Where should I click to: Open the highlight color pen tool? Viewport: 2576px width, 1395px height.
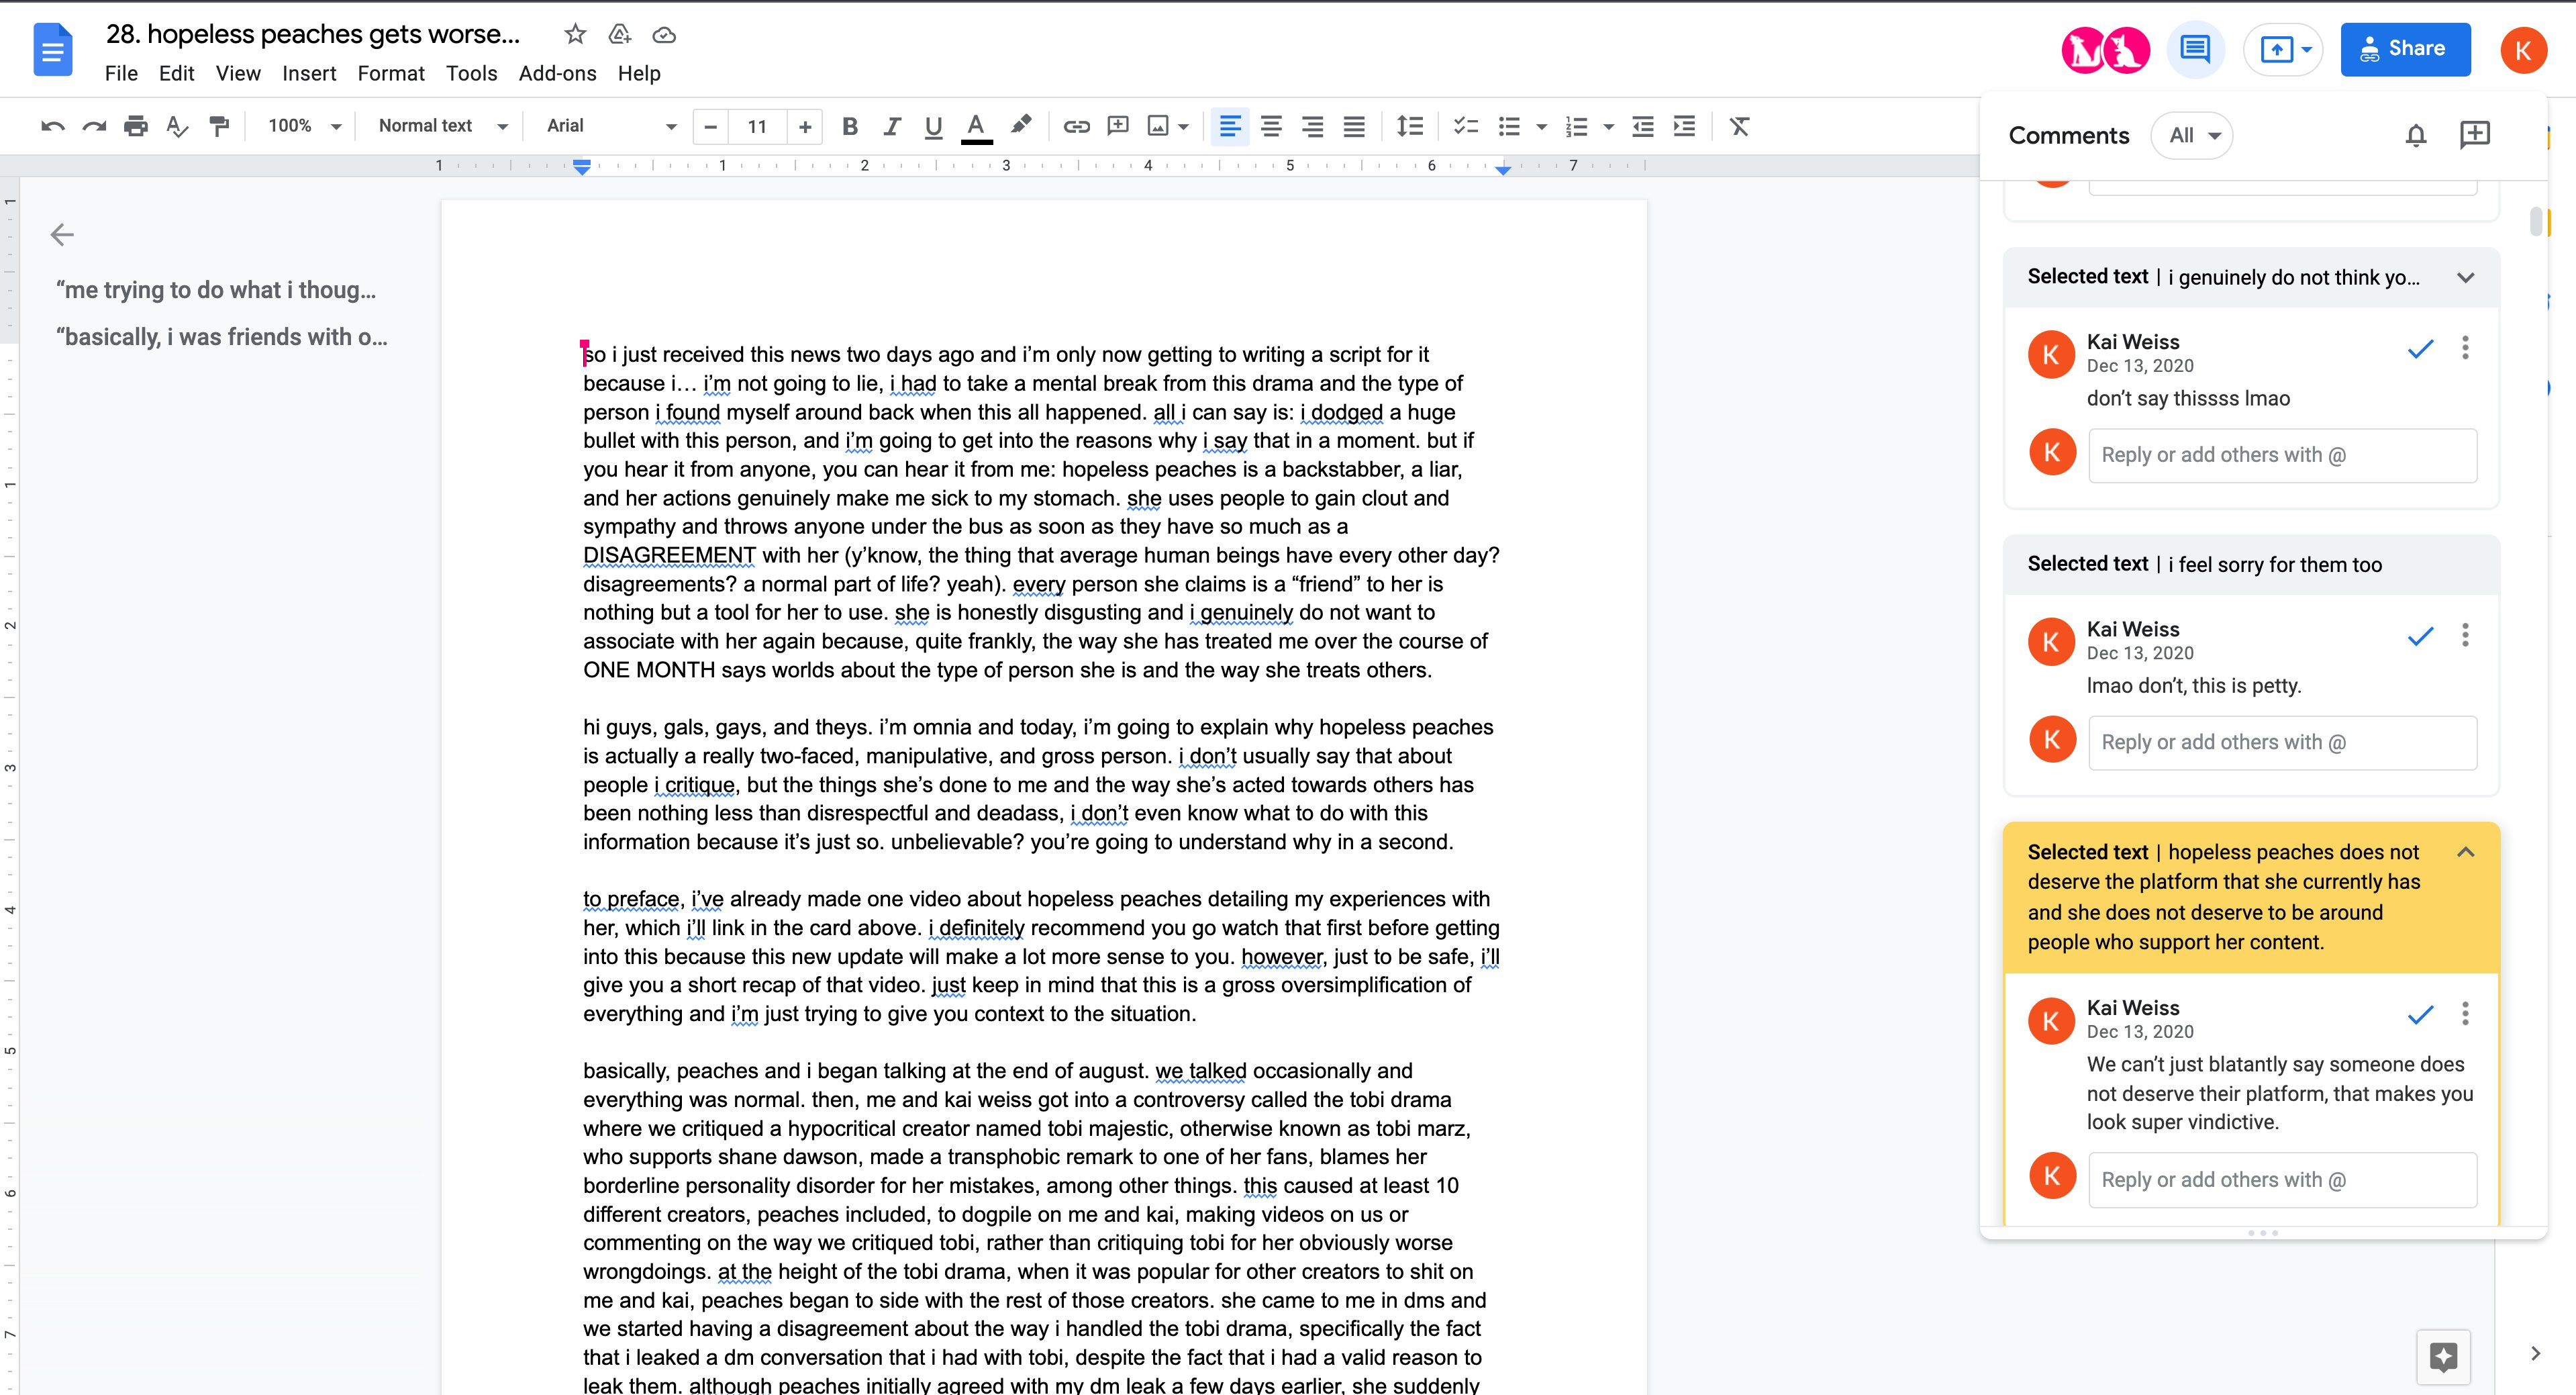click(x=1020, y=125)
